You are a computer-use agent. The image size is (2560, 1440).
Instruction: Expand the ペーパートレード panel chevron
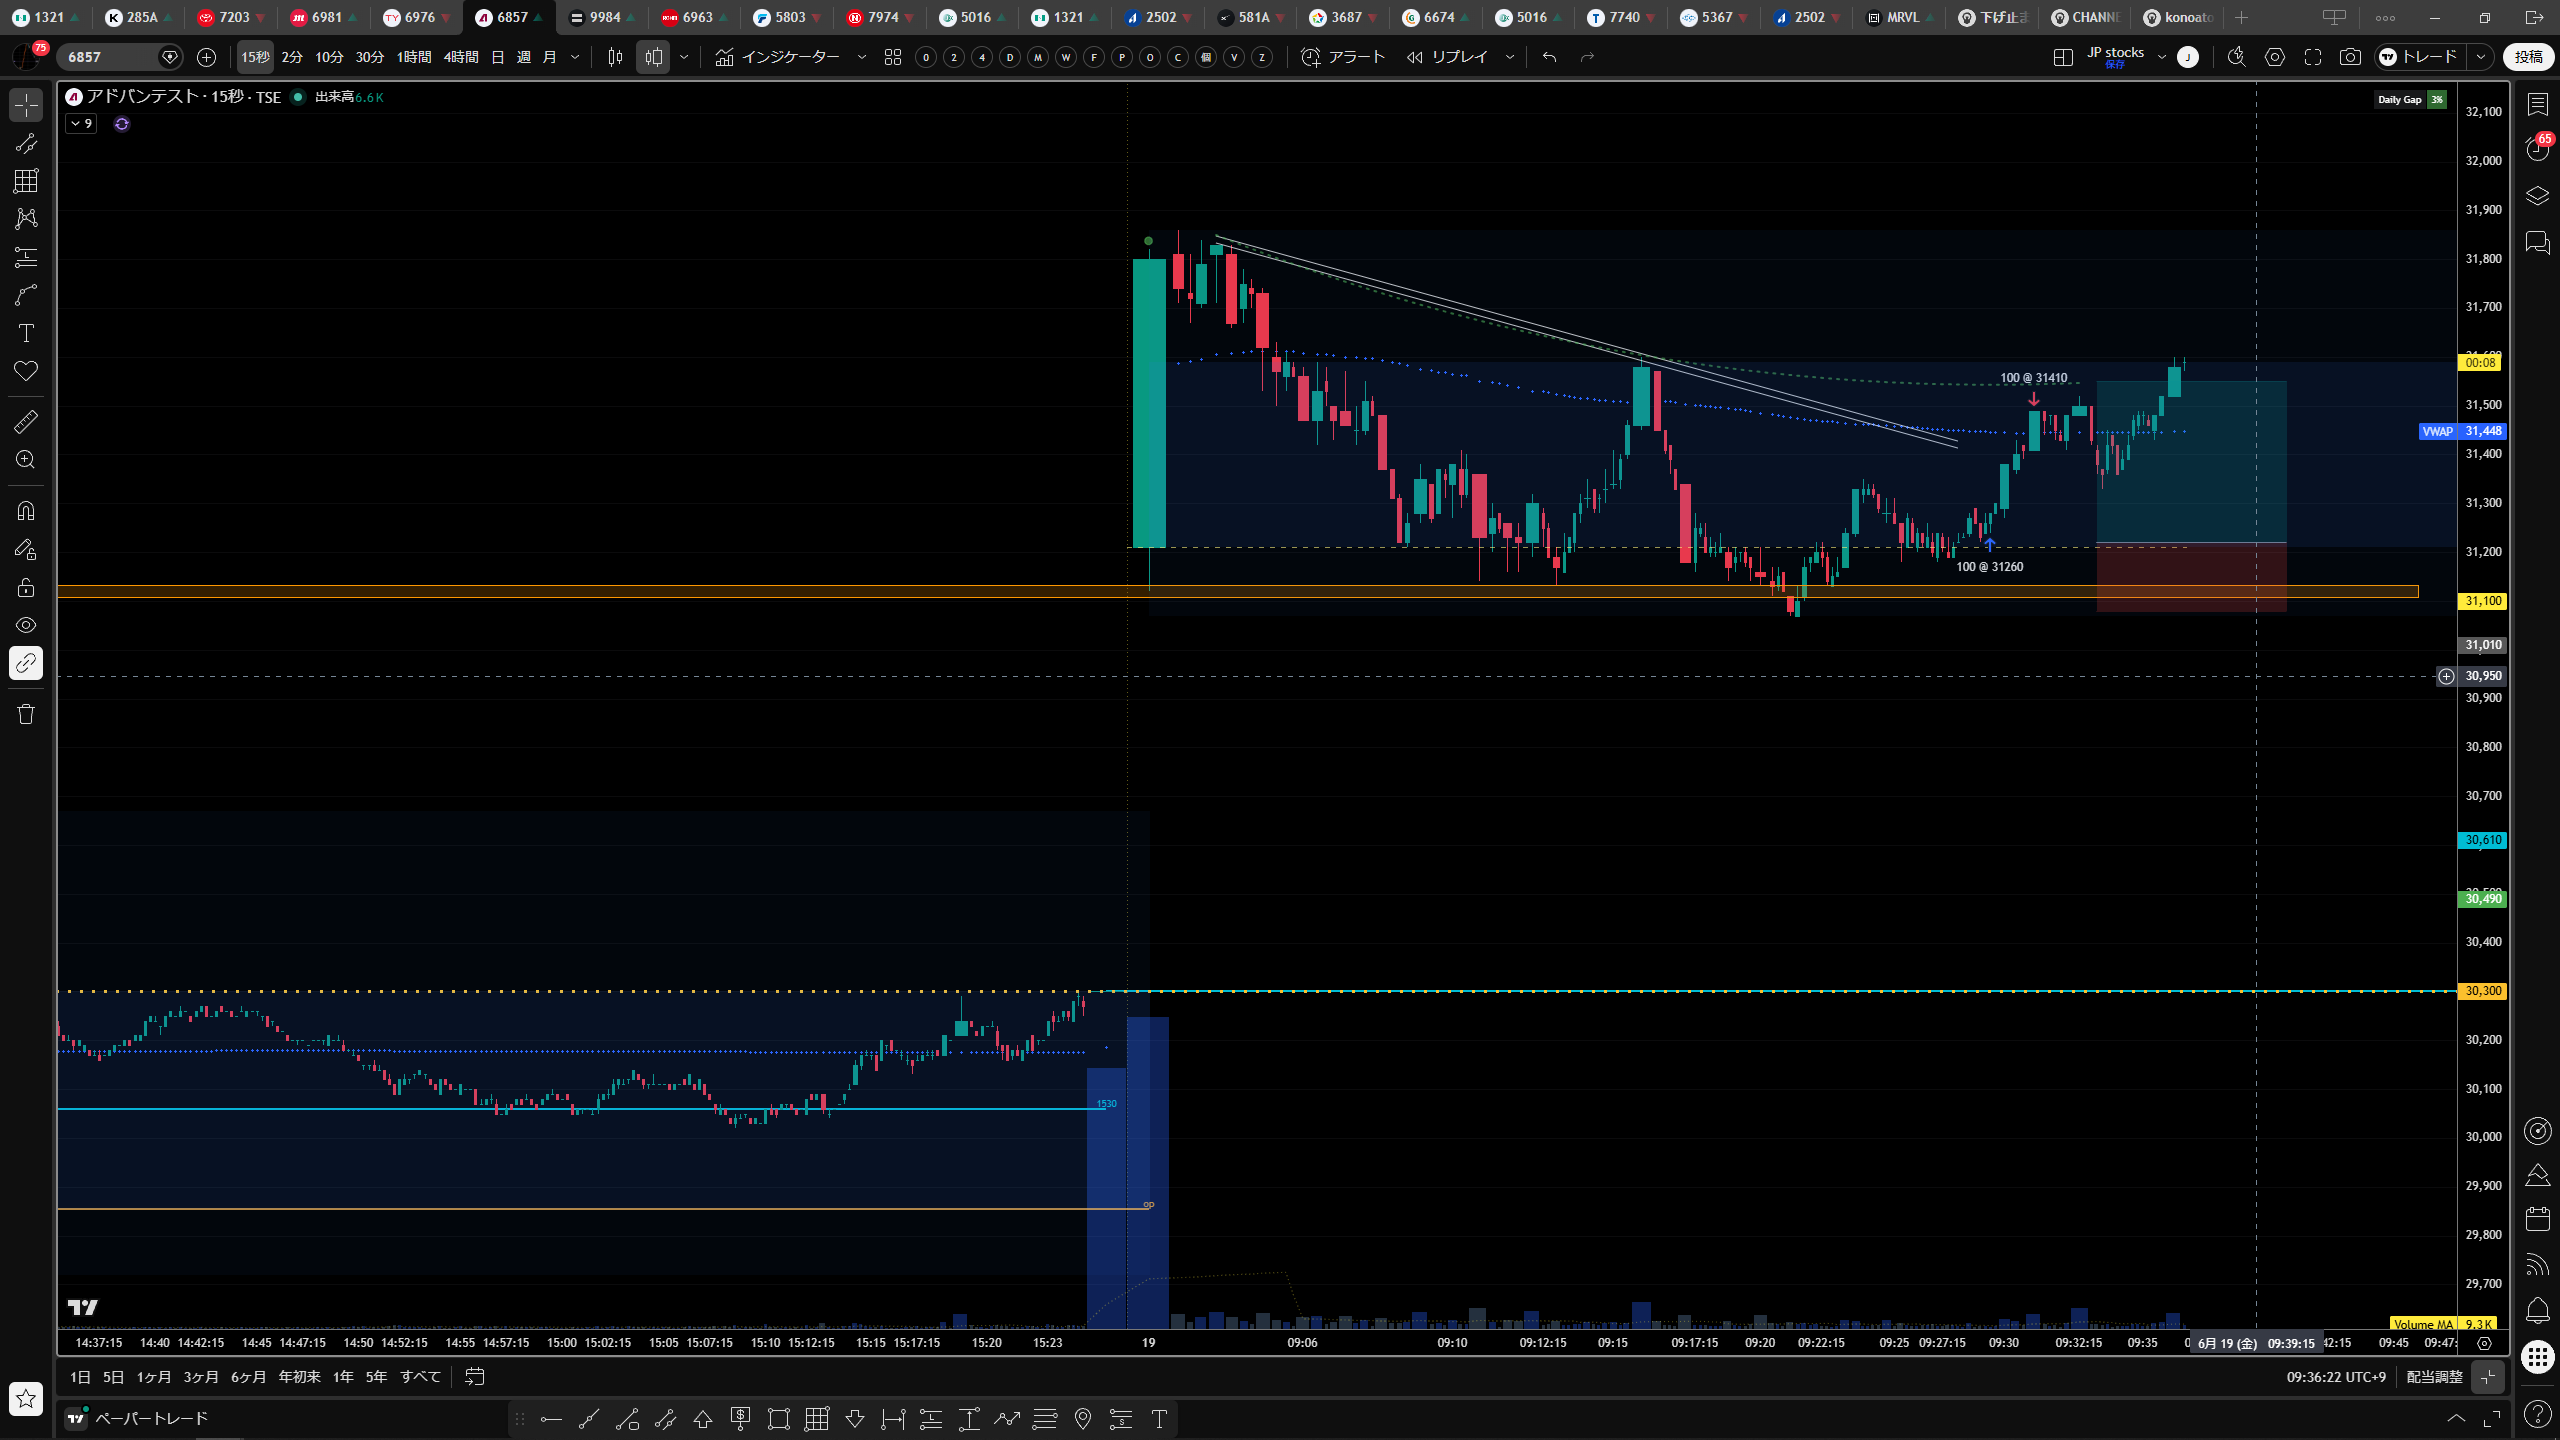[2456, 1418]
